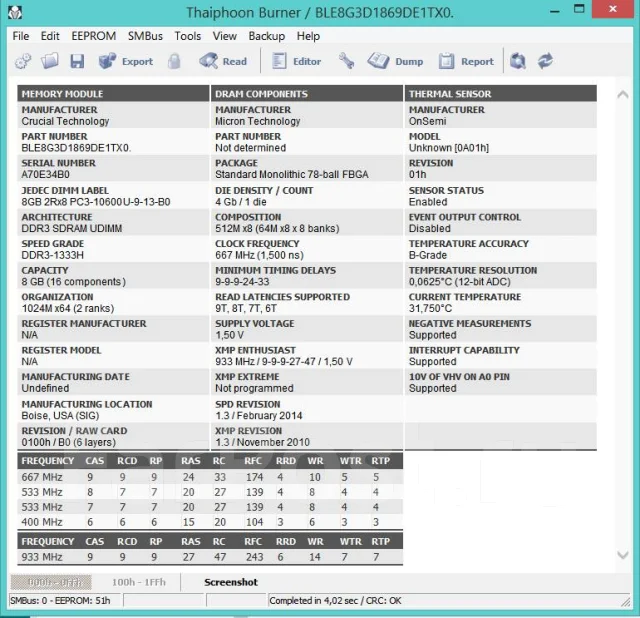Image resolution: width=640 pixels, height=618 pixels.
Task: Click capacity 8 GB (16 components)
Action: [73, 282]
